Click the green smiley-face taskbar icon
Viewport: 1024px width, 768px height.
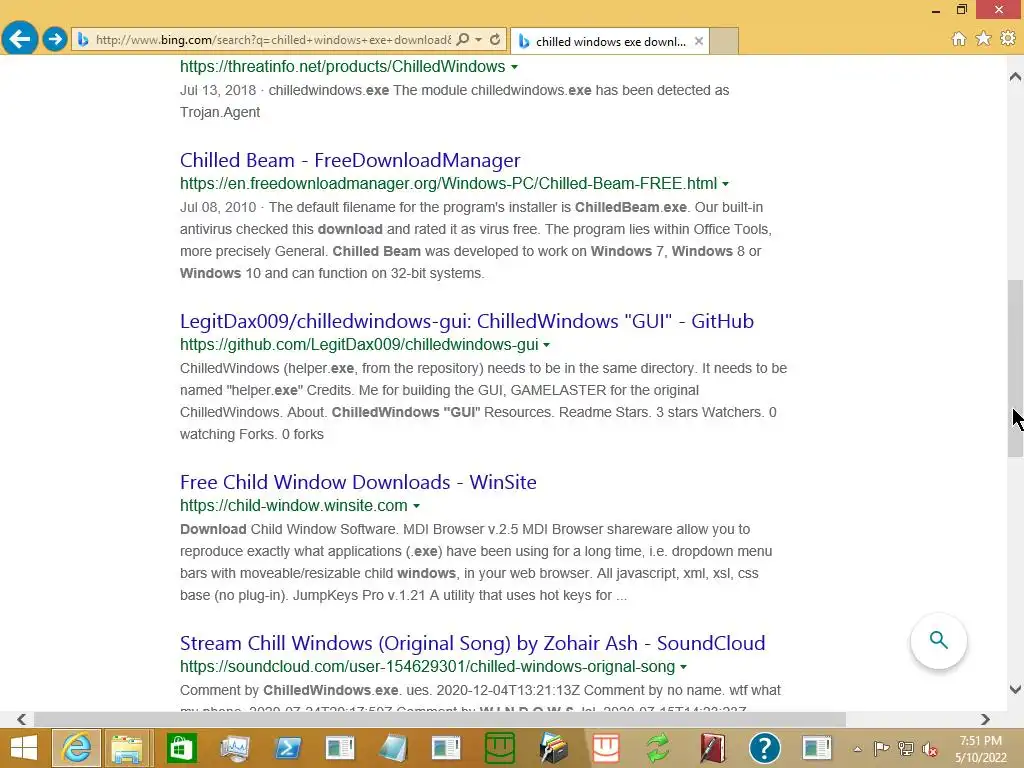[x=500, y=748]
